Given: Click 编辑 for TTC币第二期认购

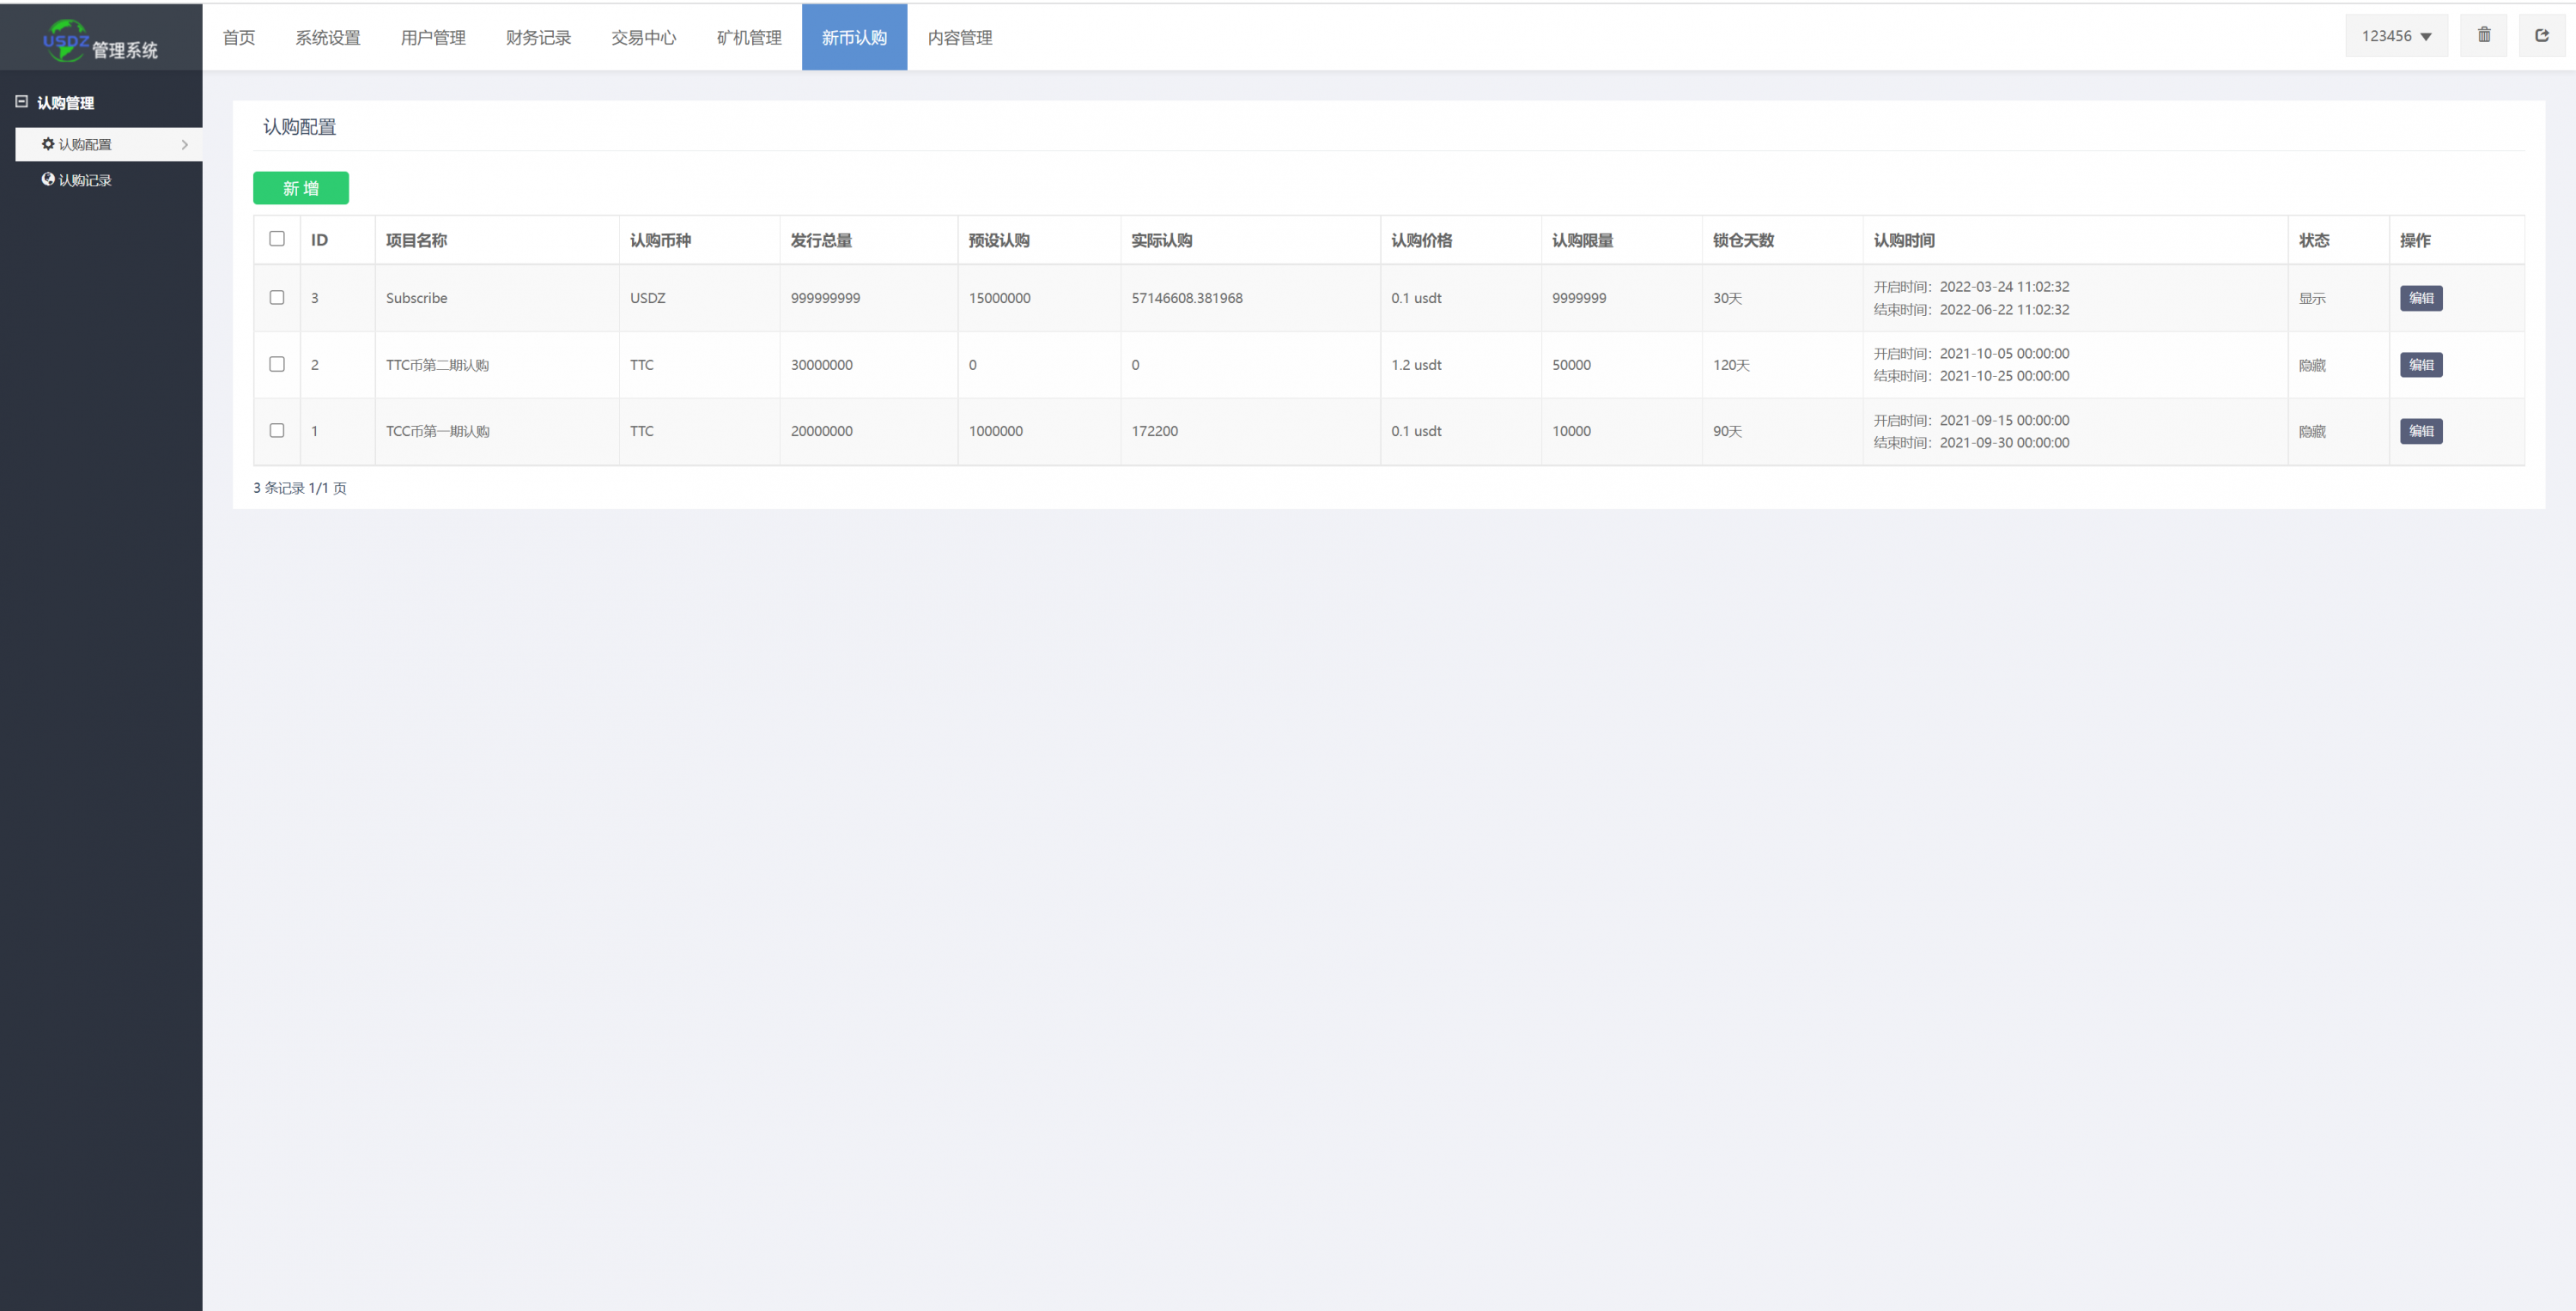Looking at the screenshot, I should (2420, 365).
